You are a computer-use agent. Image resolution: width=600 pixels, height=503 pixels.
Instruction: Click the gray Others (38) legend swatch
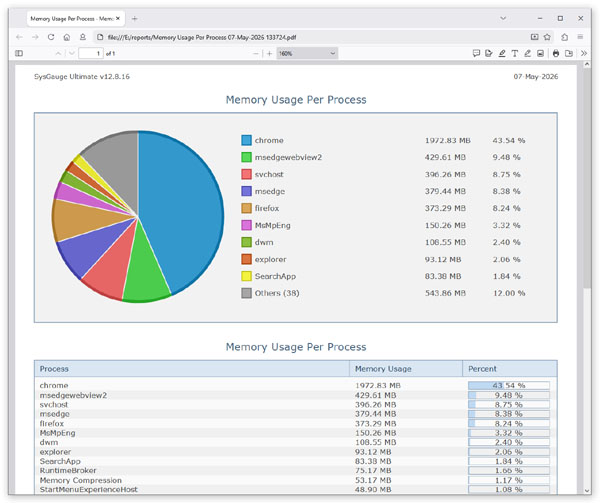tap(246, 293)
